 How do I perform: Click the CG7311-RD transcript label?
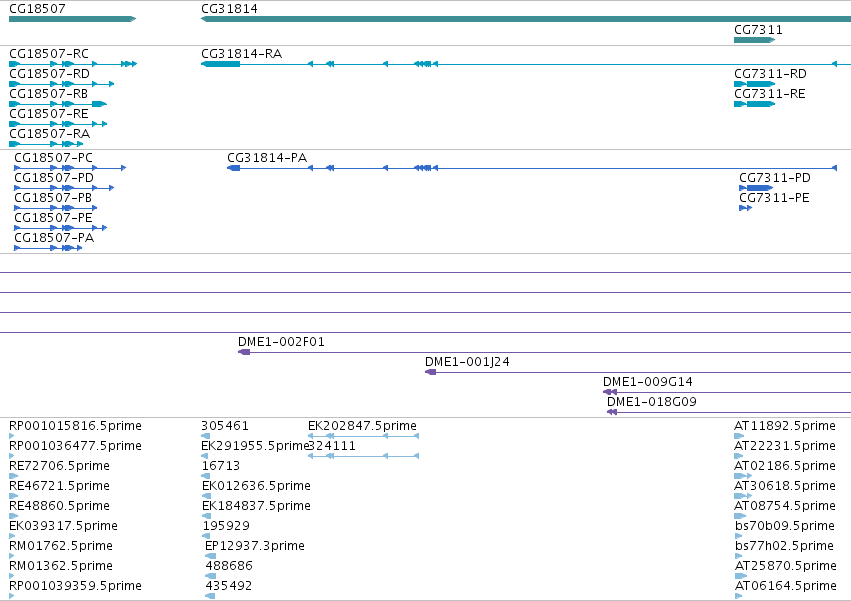point(770,74)
